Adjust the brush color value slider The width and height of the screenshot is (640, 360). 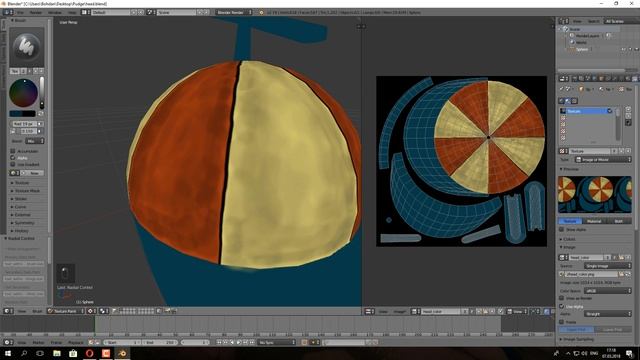42,93
